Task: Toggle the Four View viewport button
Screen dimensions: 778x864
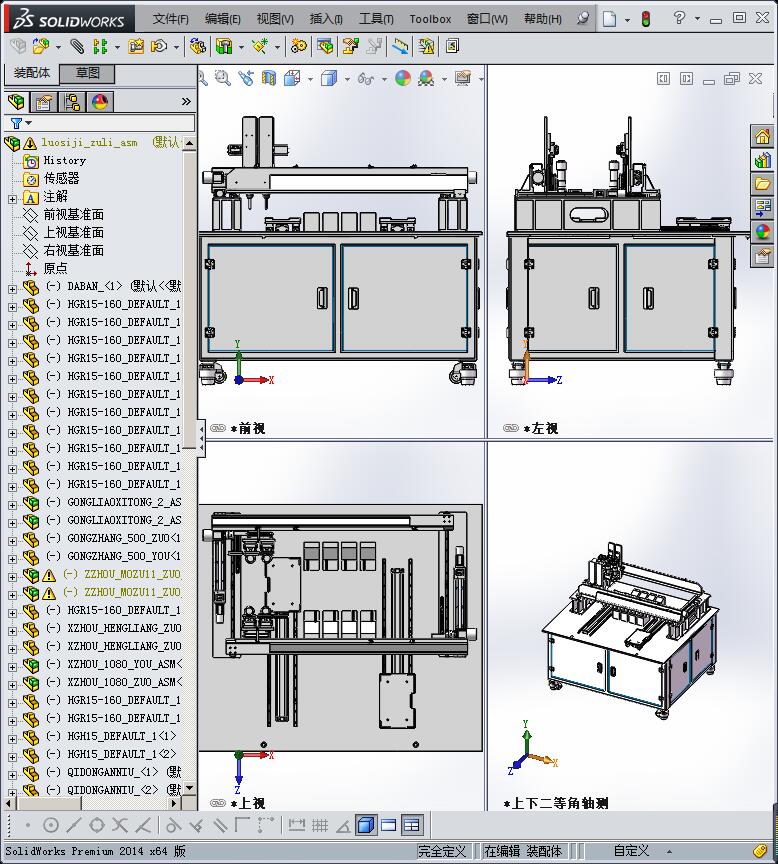Action: [411, 825]
